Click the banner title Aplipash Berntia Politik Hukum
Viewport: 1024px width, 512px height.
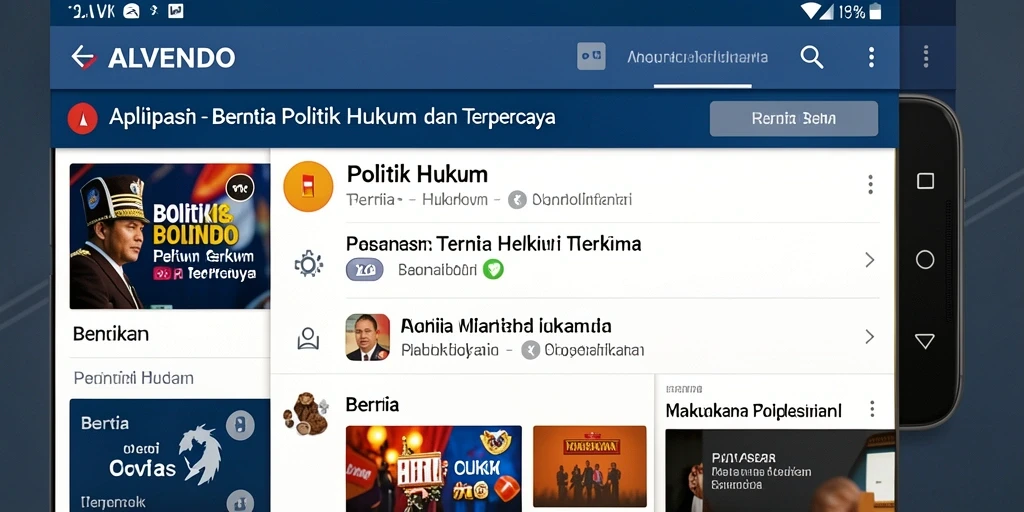pos(332,118)
